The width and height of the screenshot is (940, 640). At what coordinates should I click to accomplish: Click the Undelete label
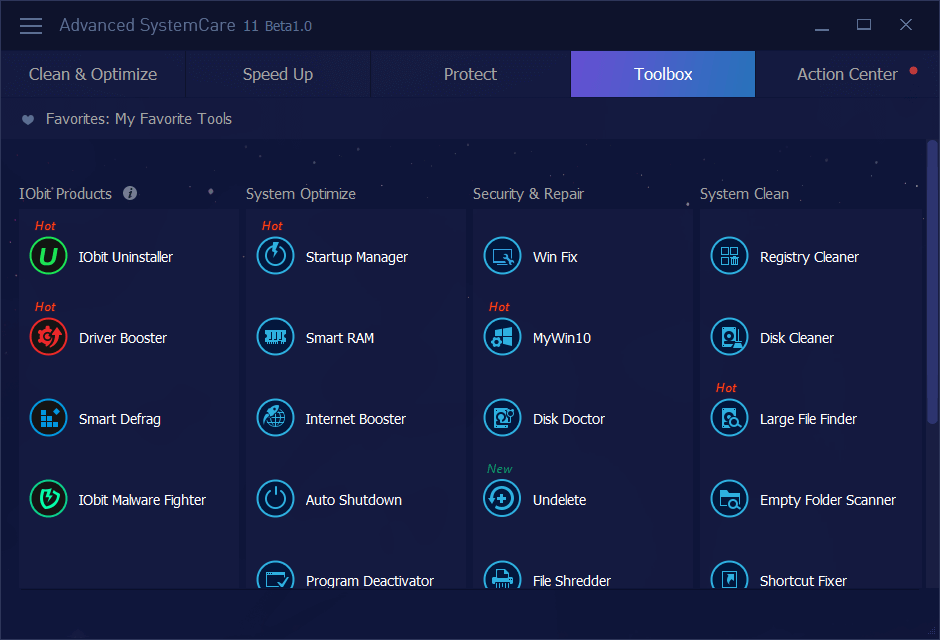[559, 500]
